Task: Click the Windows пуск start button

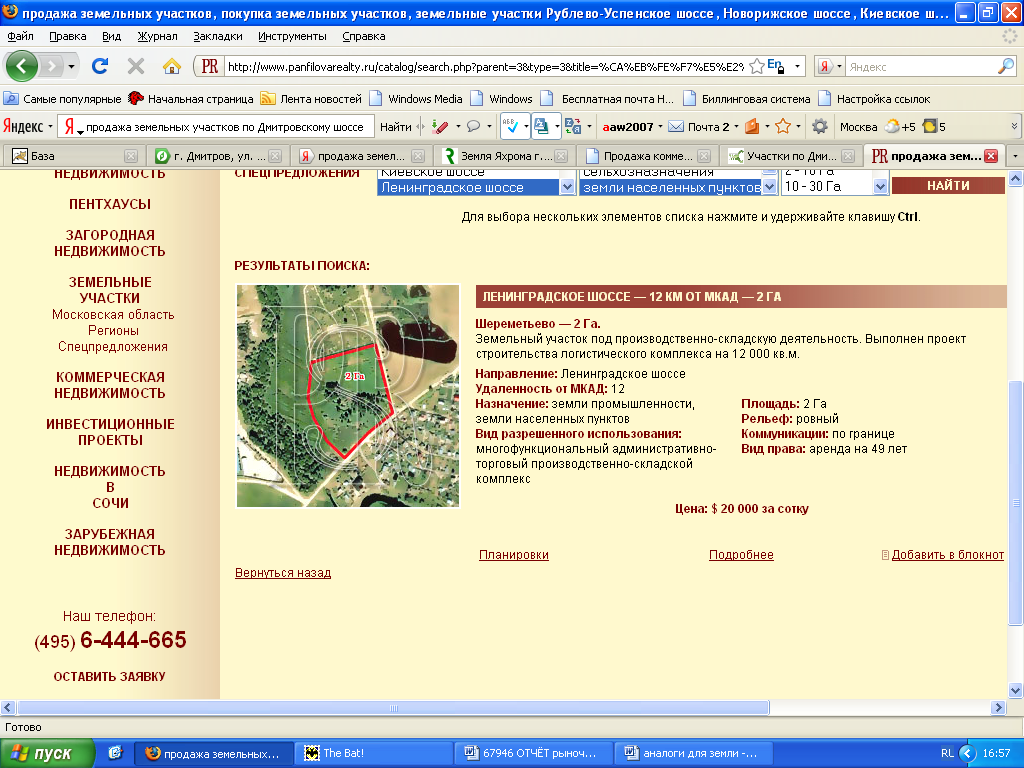Action: (47, 753)
